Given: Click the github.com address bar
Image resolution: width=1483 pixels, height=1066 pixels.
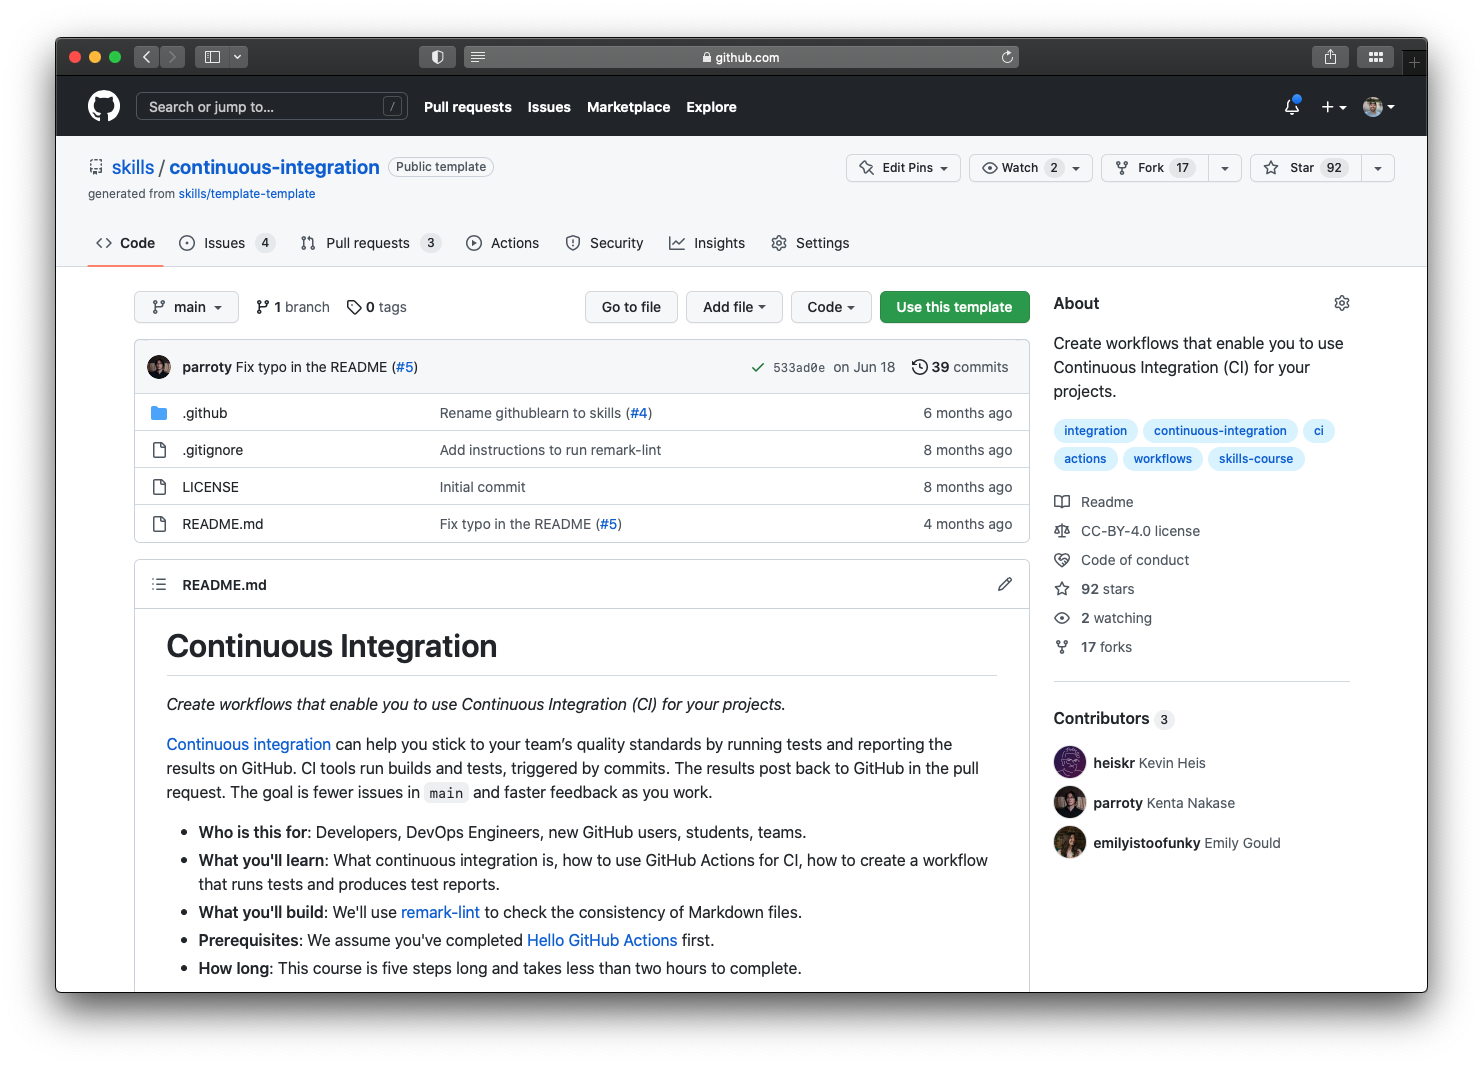Looking at the screenshot, I should pyautogui.click(x=741, y=57).
